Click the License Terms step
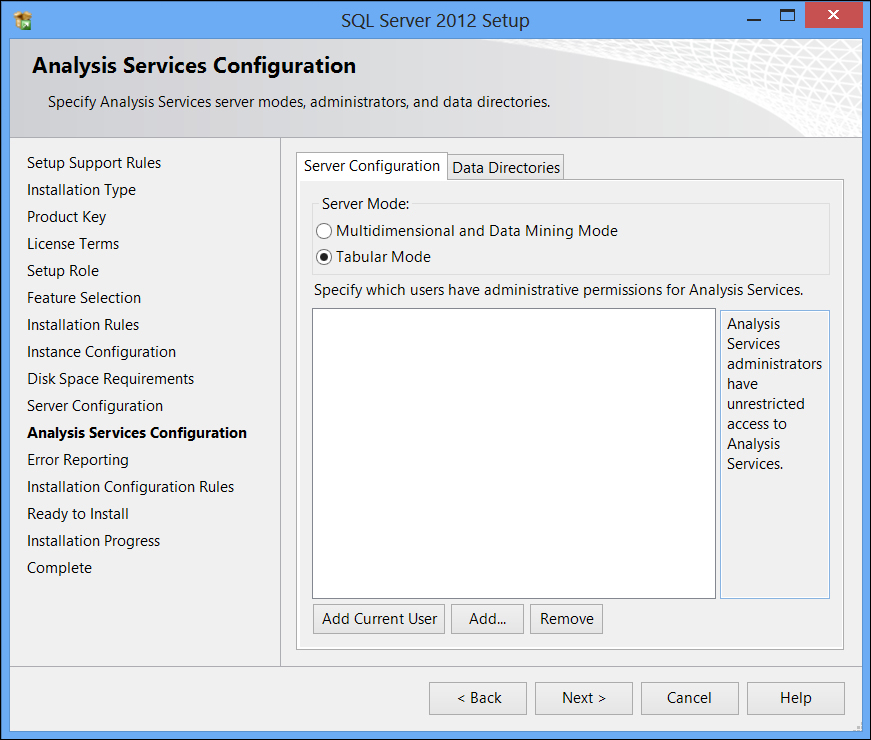Image resolution: width=871 pixels, height=740 pixels. click(x=73, y=244)
